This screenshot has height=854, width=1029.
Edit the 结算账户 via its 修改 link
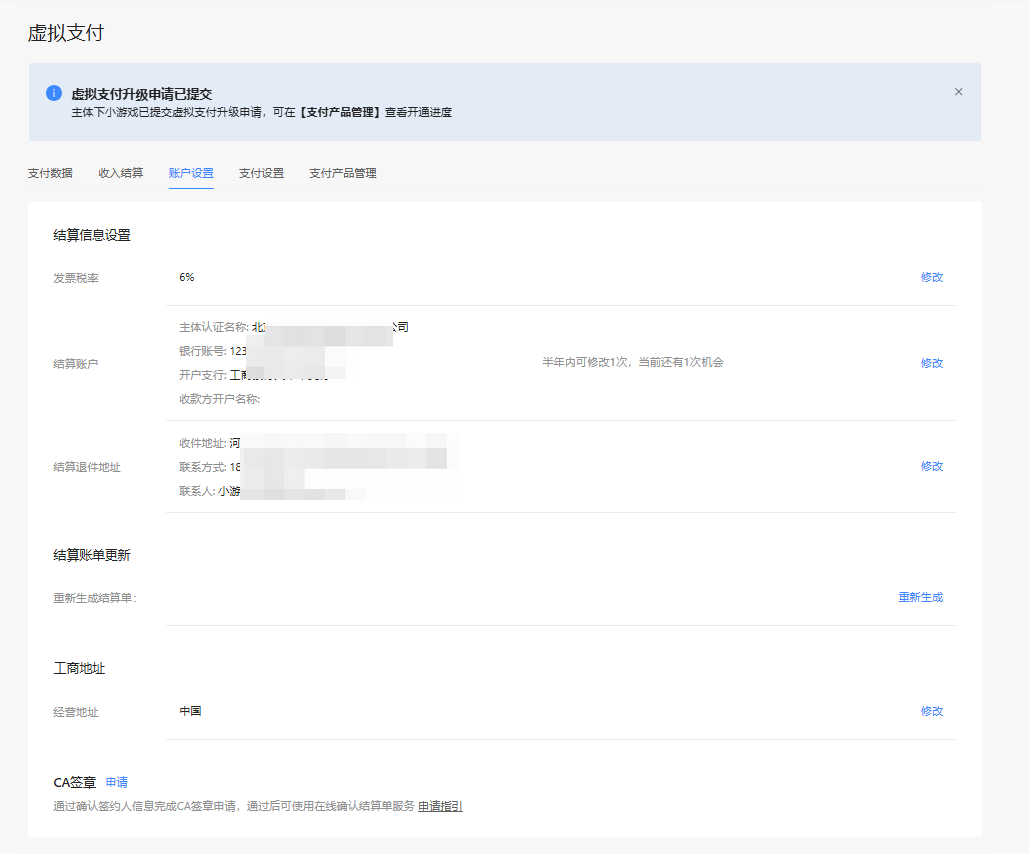point(931,363)
